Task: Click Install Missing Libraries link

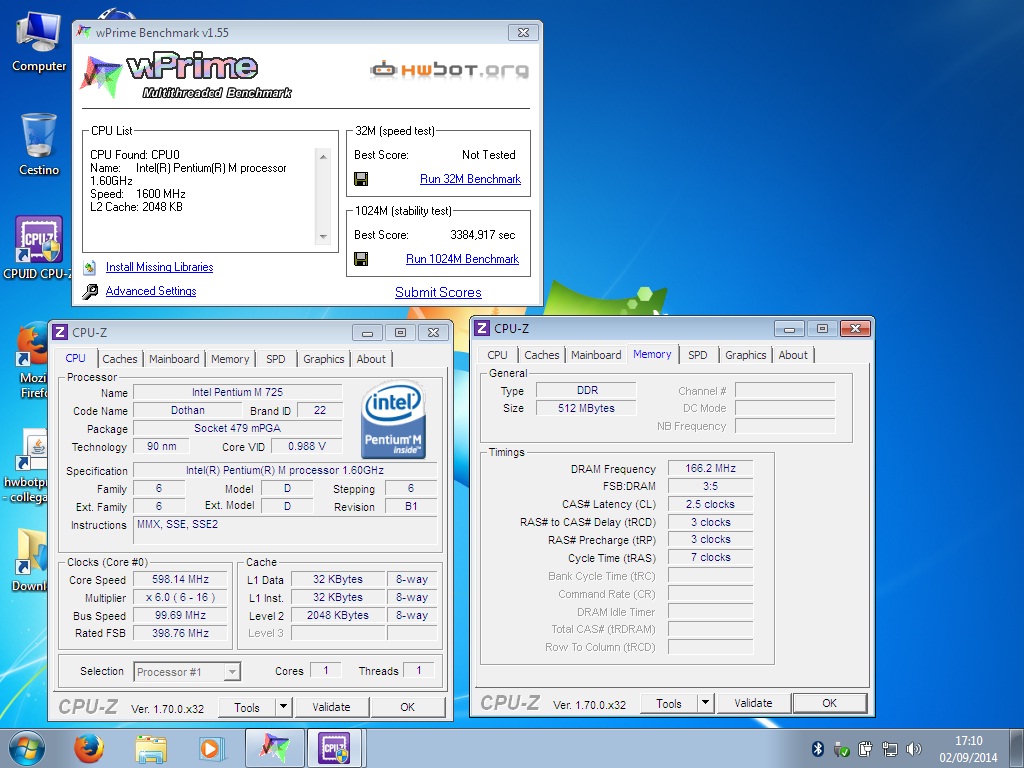Action: pos(159,267)
